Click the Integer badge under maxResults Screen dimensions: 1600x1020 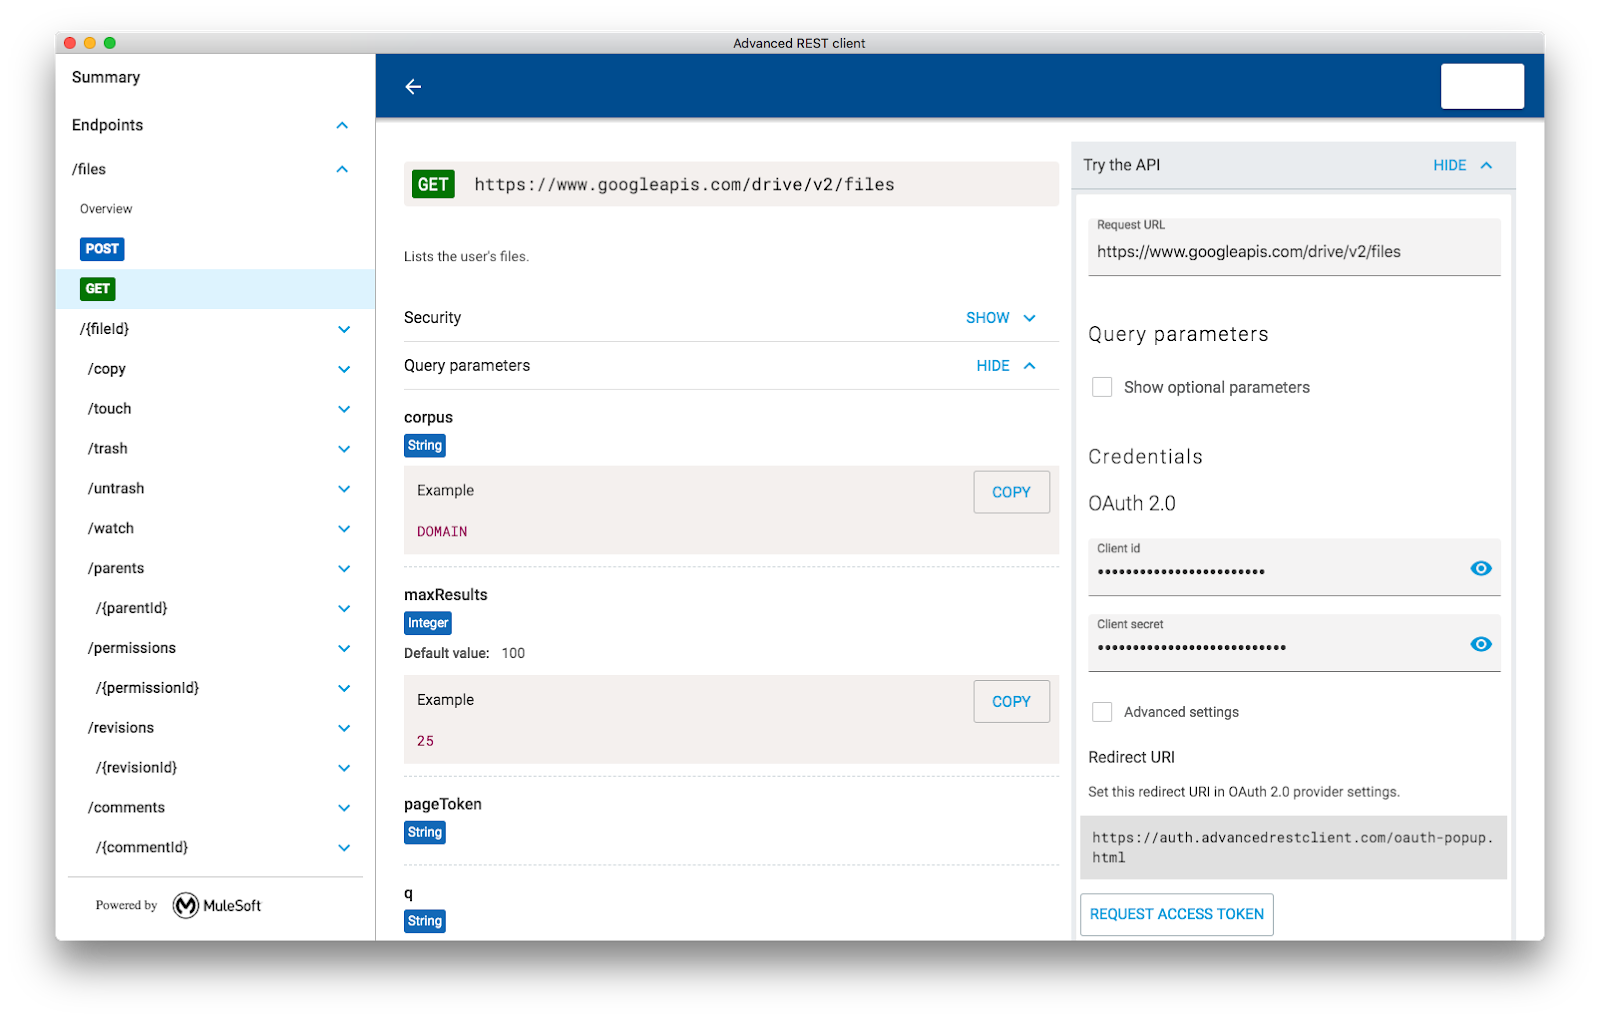click(x=428, y=623)
